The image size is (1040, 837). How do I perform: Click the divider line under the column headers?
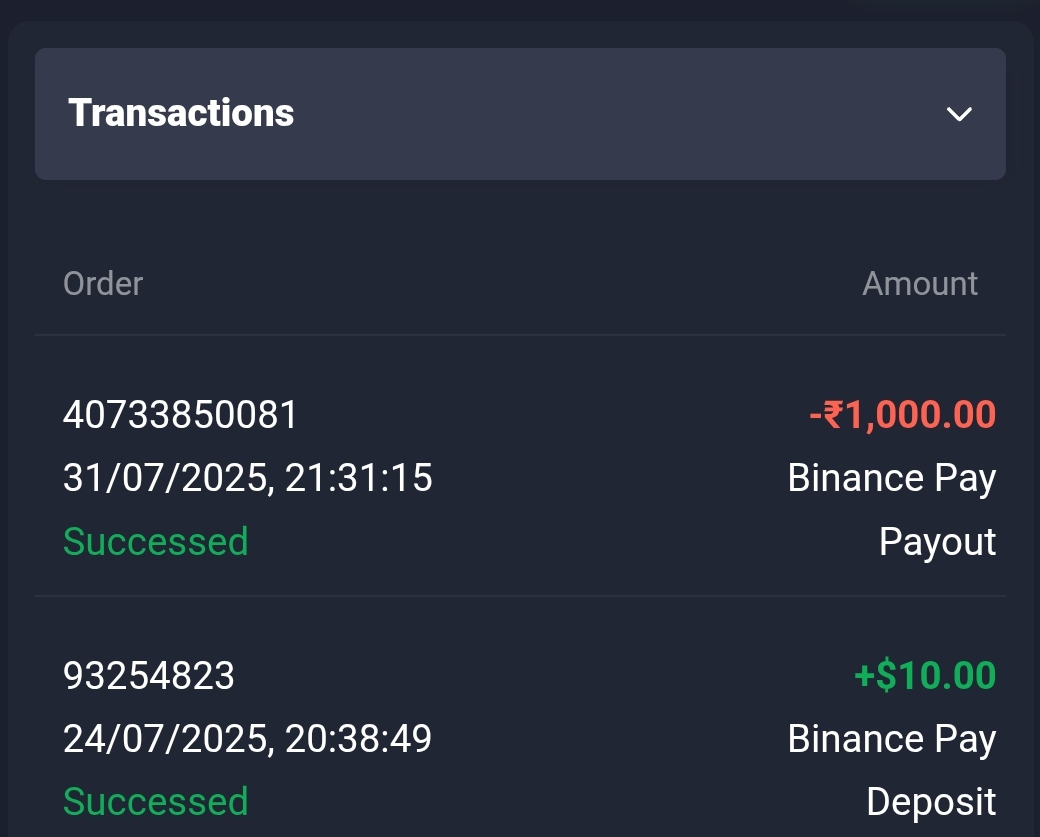(x=520, y=334)
